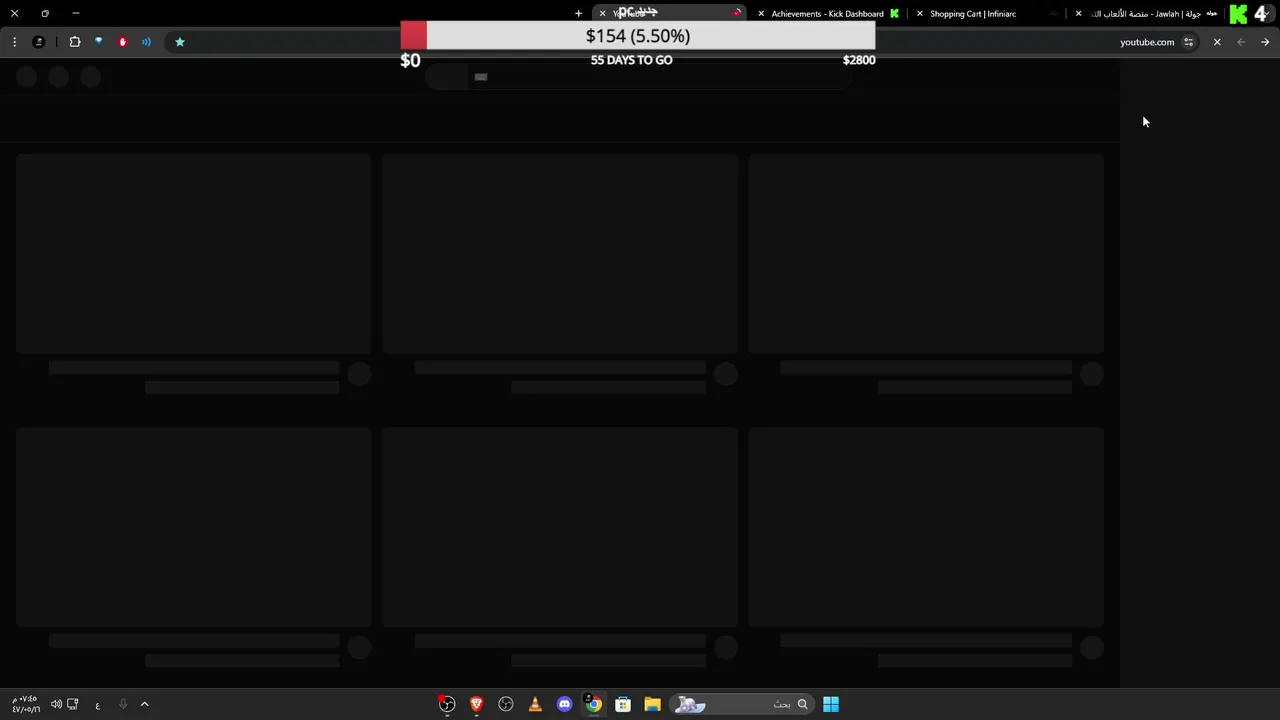Open Microsoft Store from the taskbar
1280x720 pixels.
[x=623, y=704]
